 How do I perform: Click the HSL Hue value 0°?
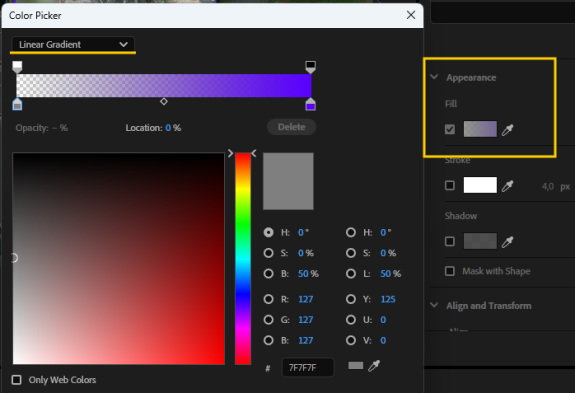point(386,232)
